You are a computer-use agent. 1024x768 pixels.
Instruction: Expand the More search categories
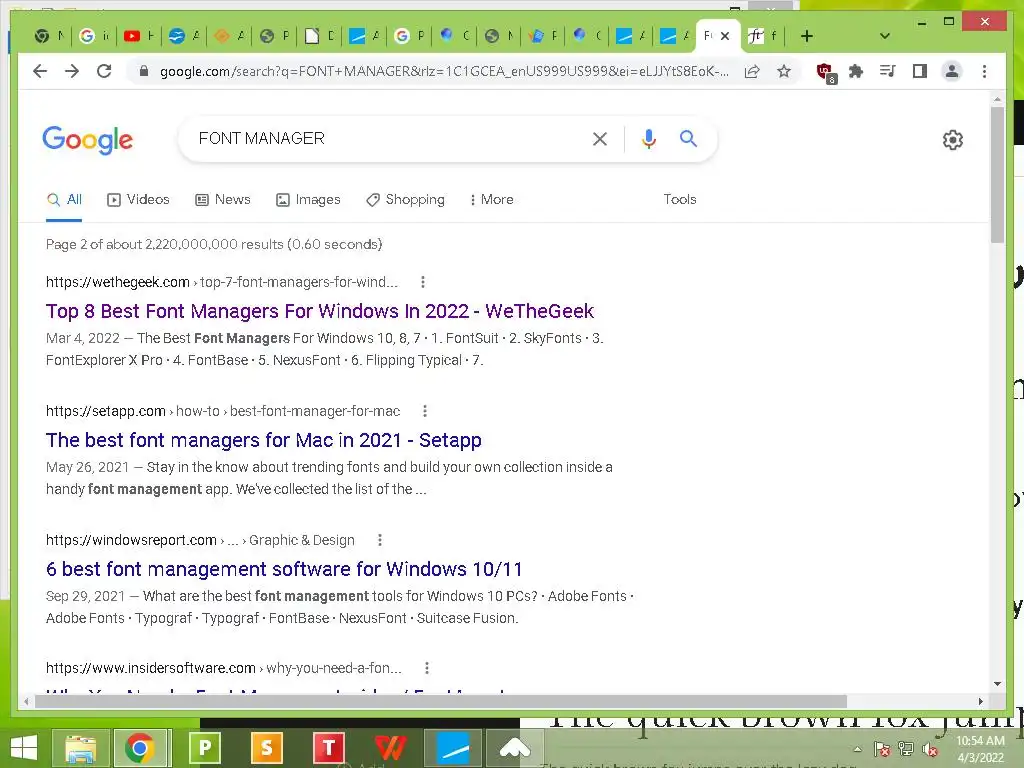[492, 199]
